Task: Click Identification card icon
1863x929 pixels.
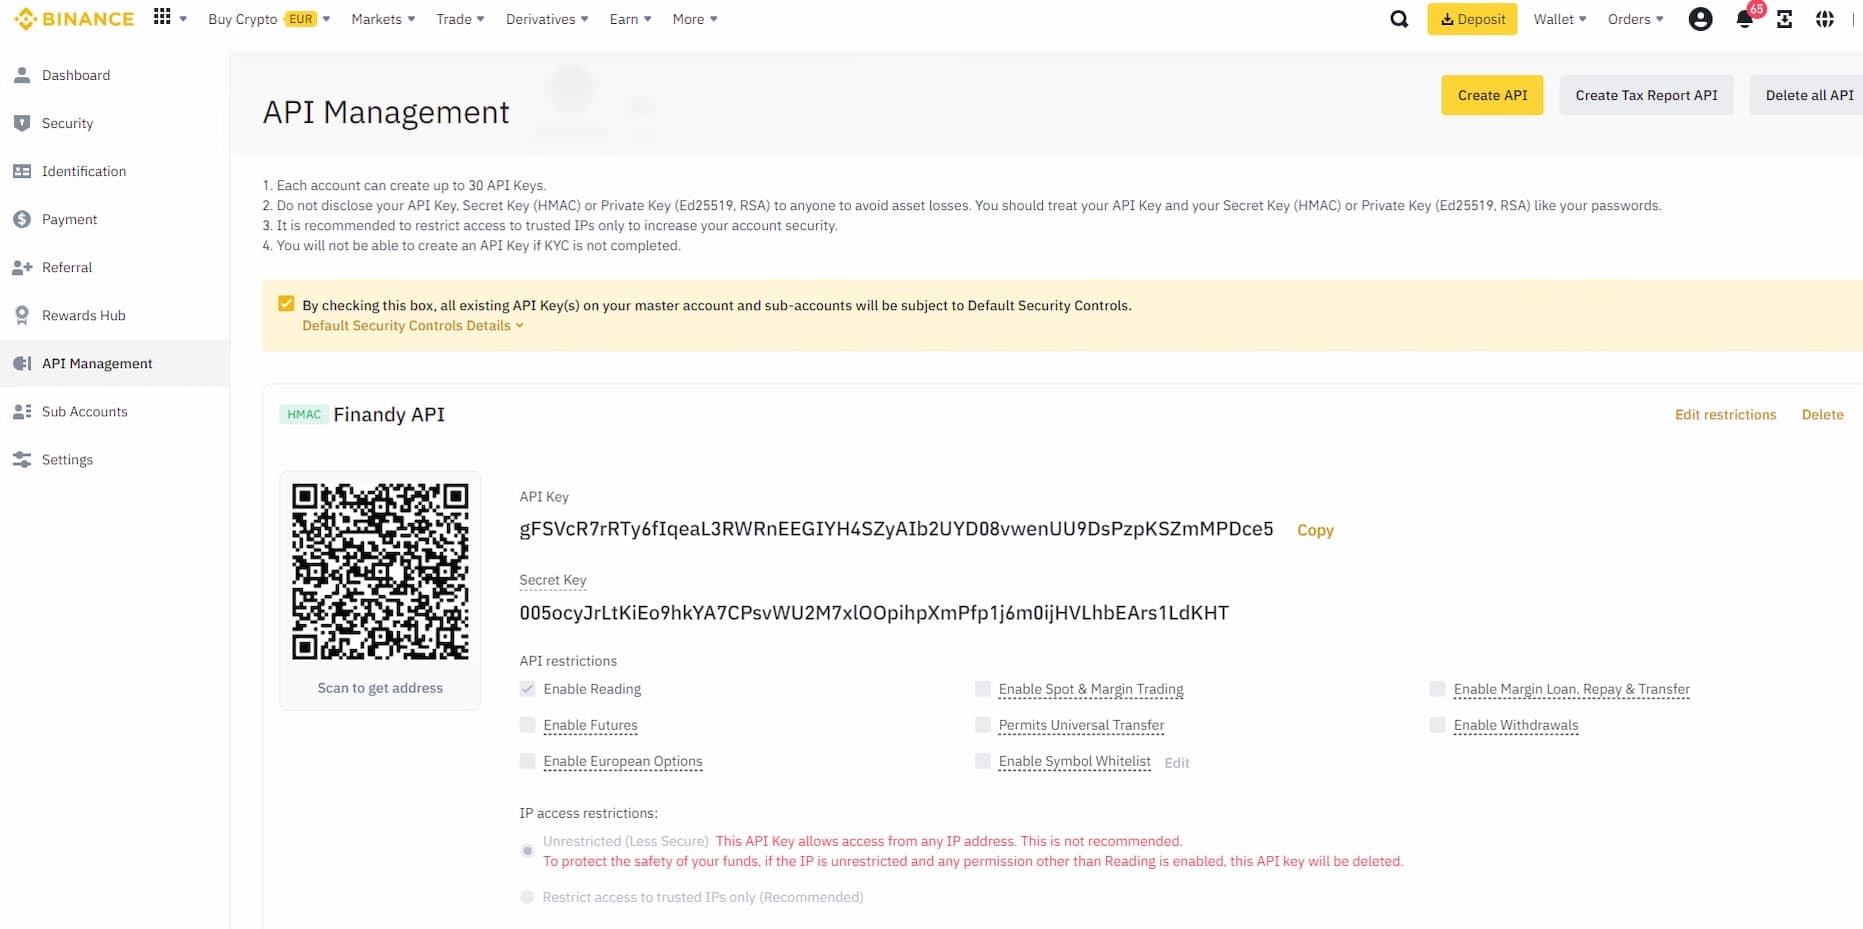Action: [22, 171]
